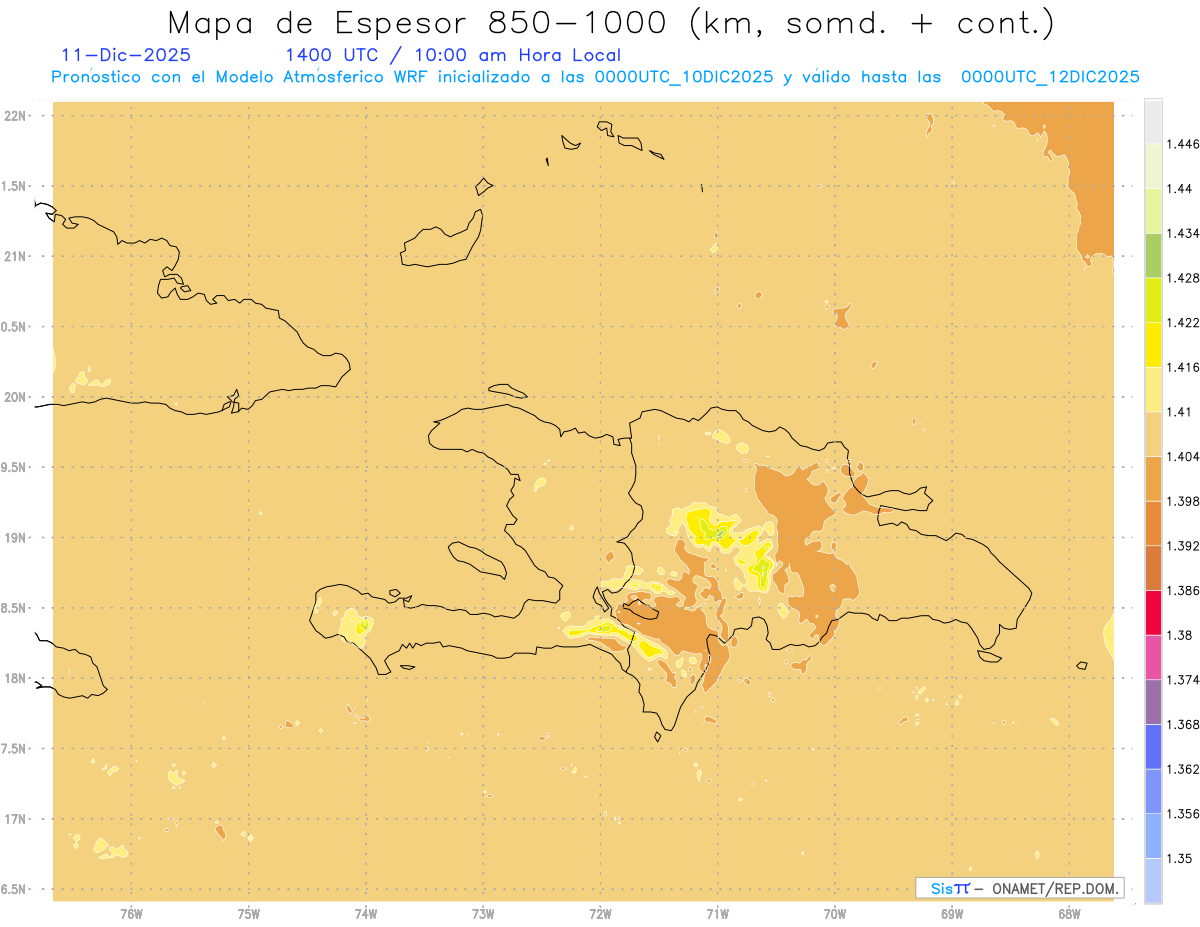The image size is (1200, 927).
Task: Pick the green legend color above 1.428
Action: pos(1153,255)
